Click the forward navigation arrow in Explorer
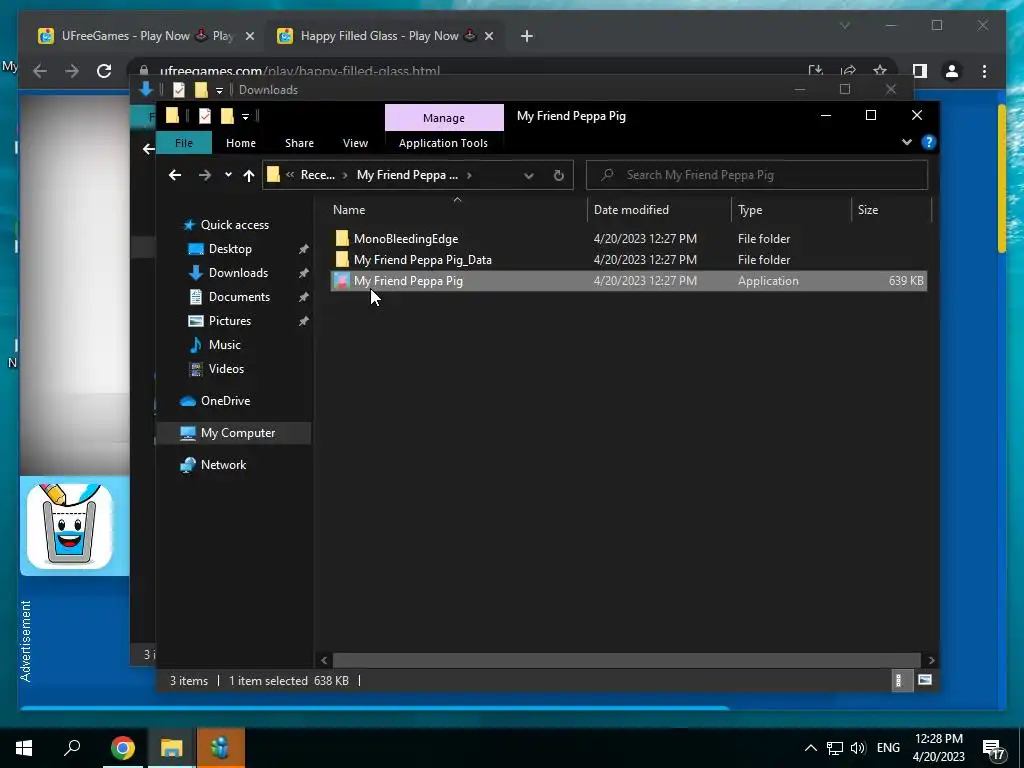The height and width of the screenshot is (768, 1024). (204, 175)
